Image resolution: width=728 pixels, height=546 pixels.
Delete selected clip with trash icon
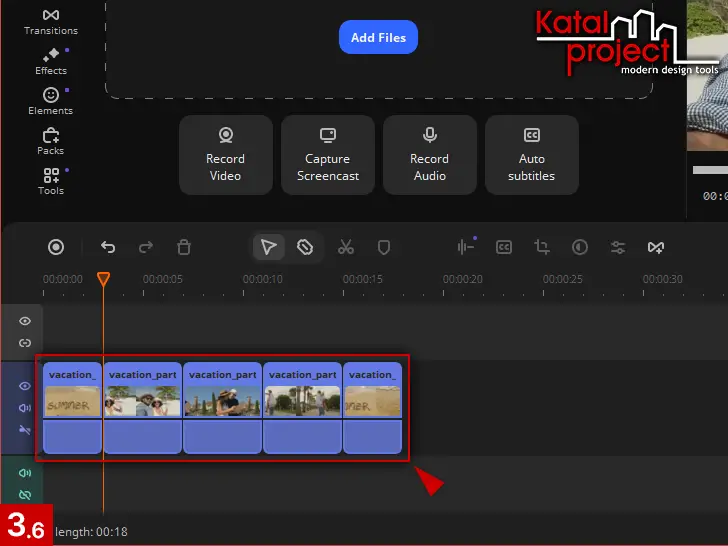184,247
